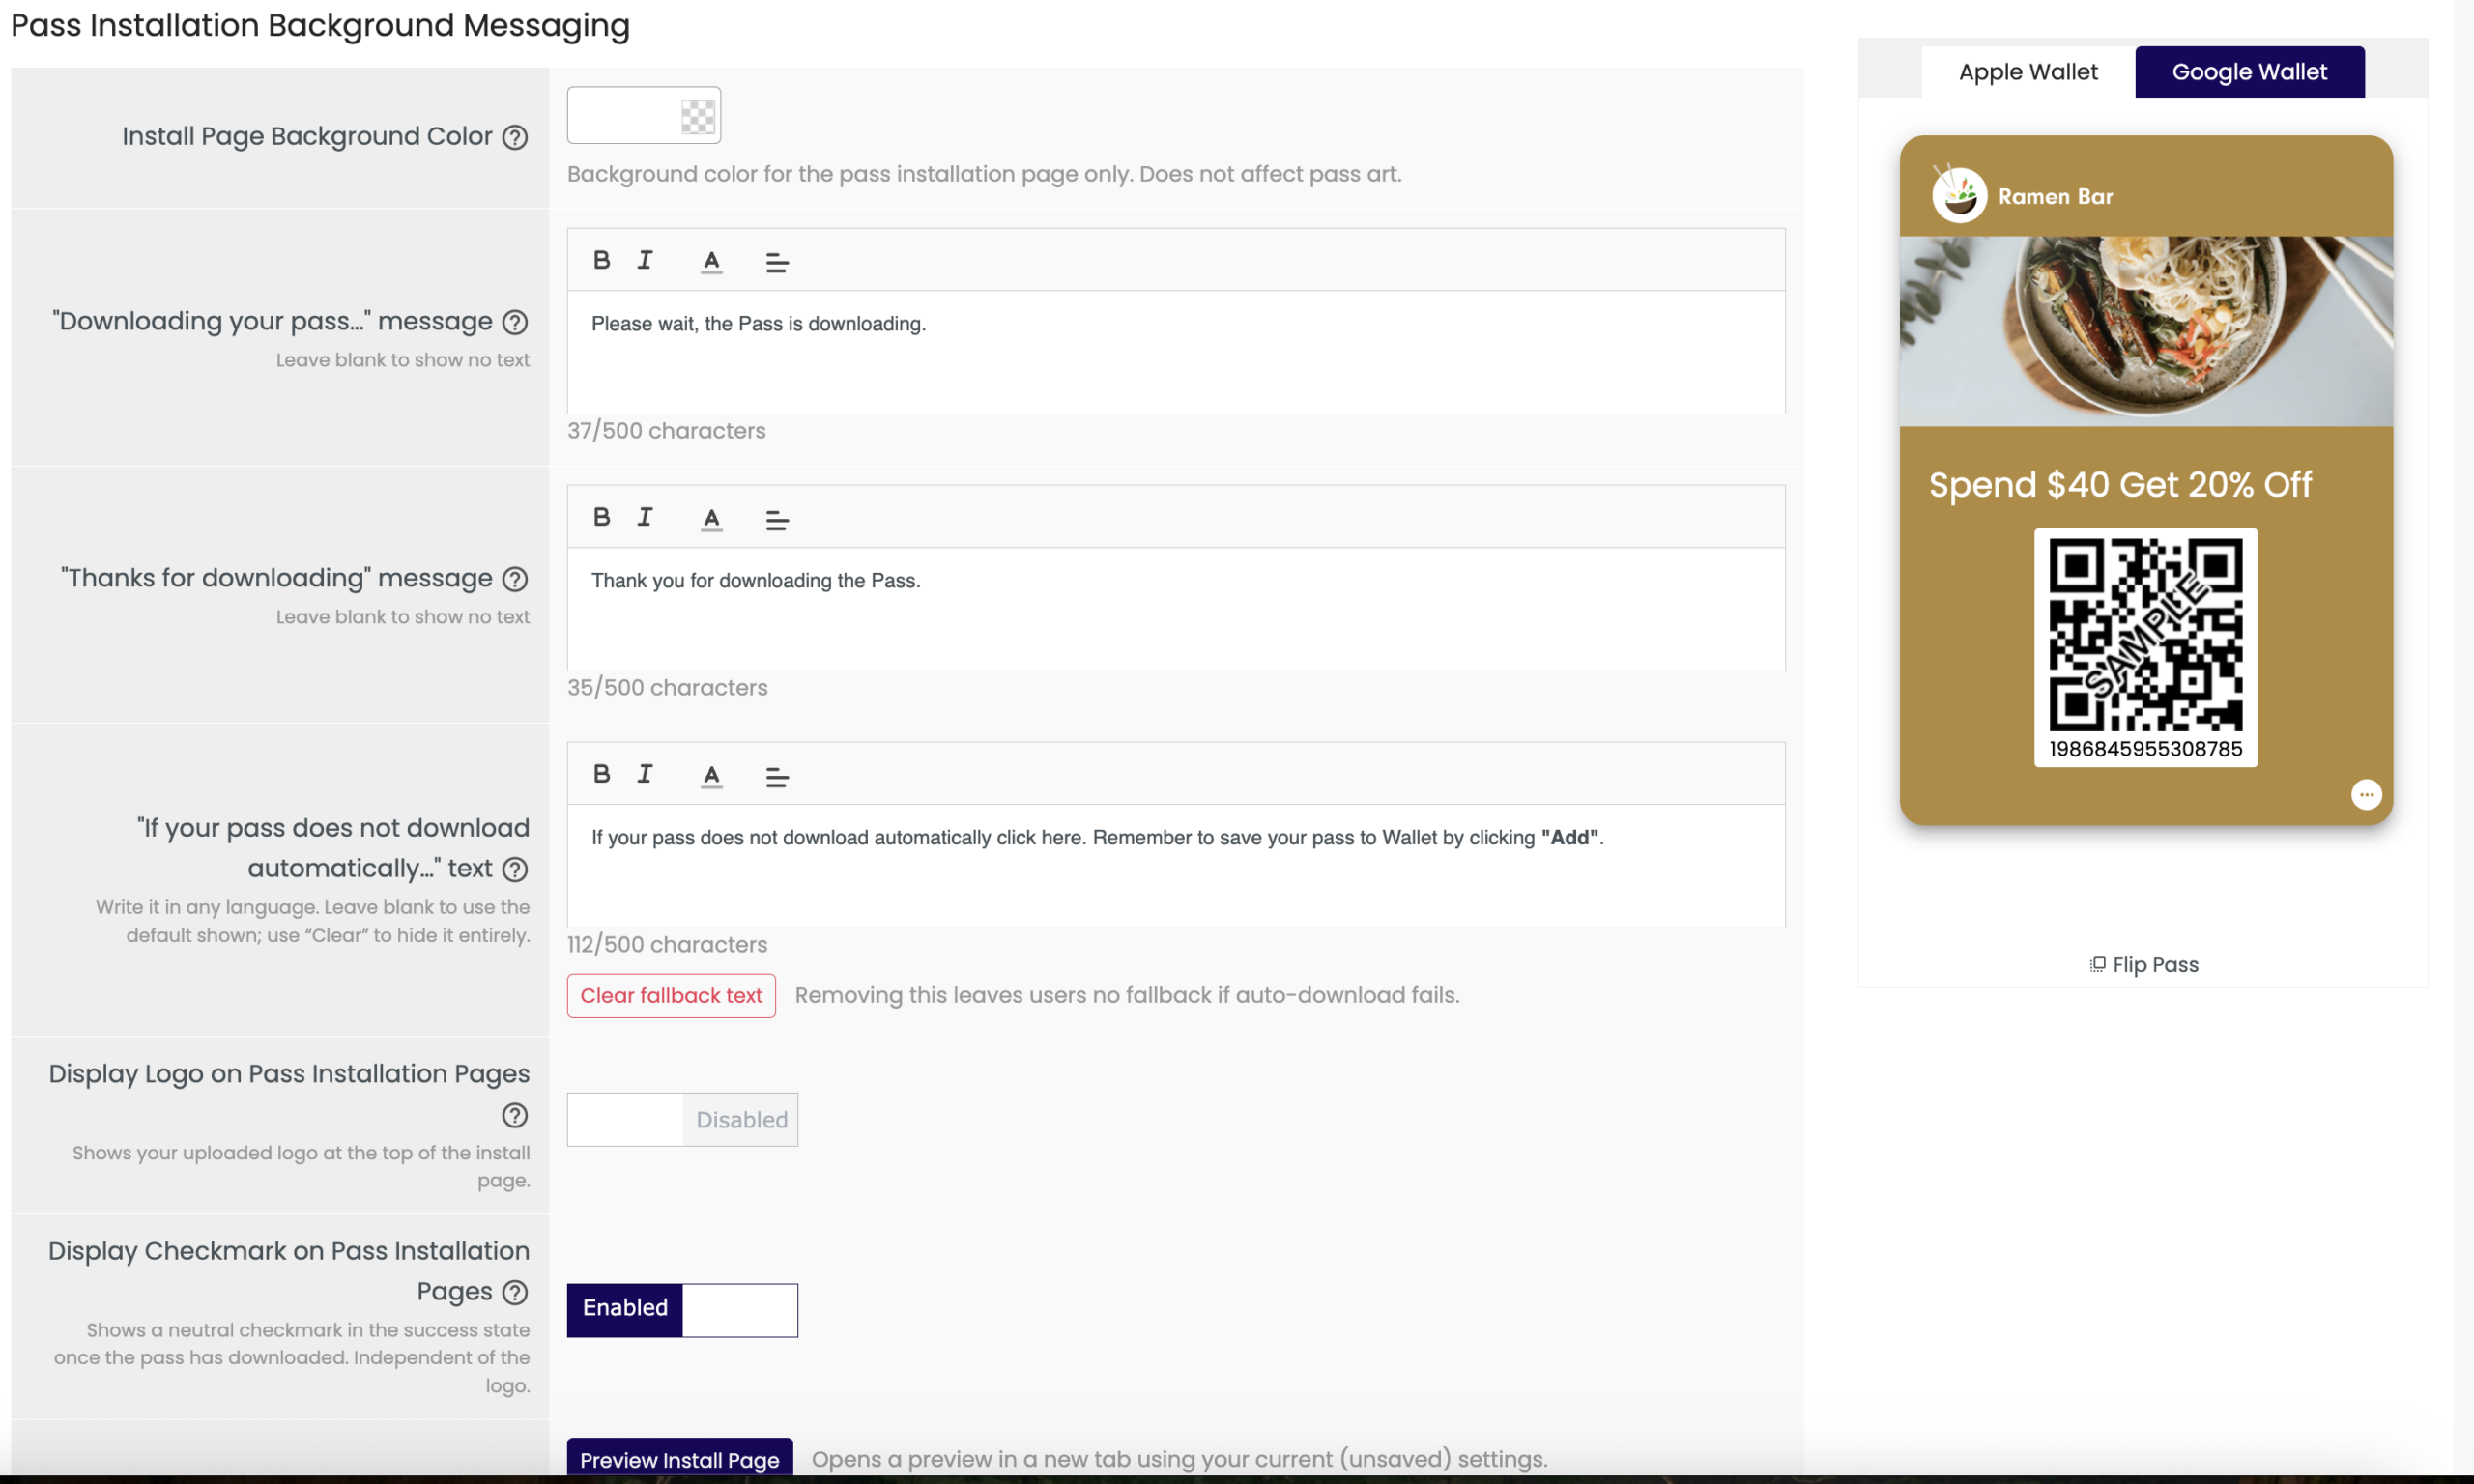Image resolution: width=2474 pixels, height=1484 pixels.
Task: Click the Flip Pass link
Action: 2143,965
